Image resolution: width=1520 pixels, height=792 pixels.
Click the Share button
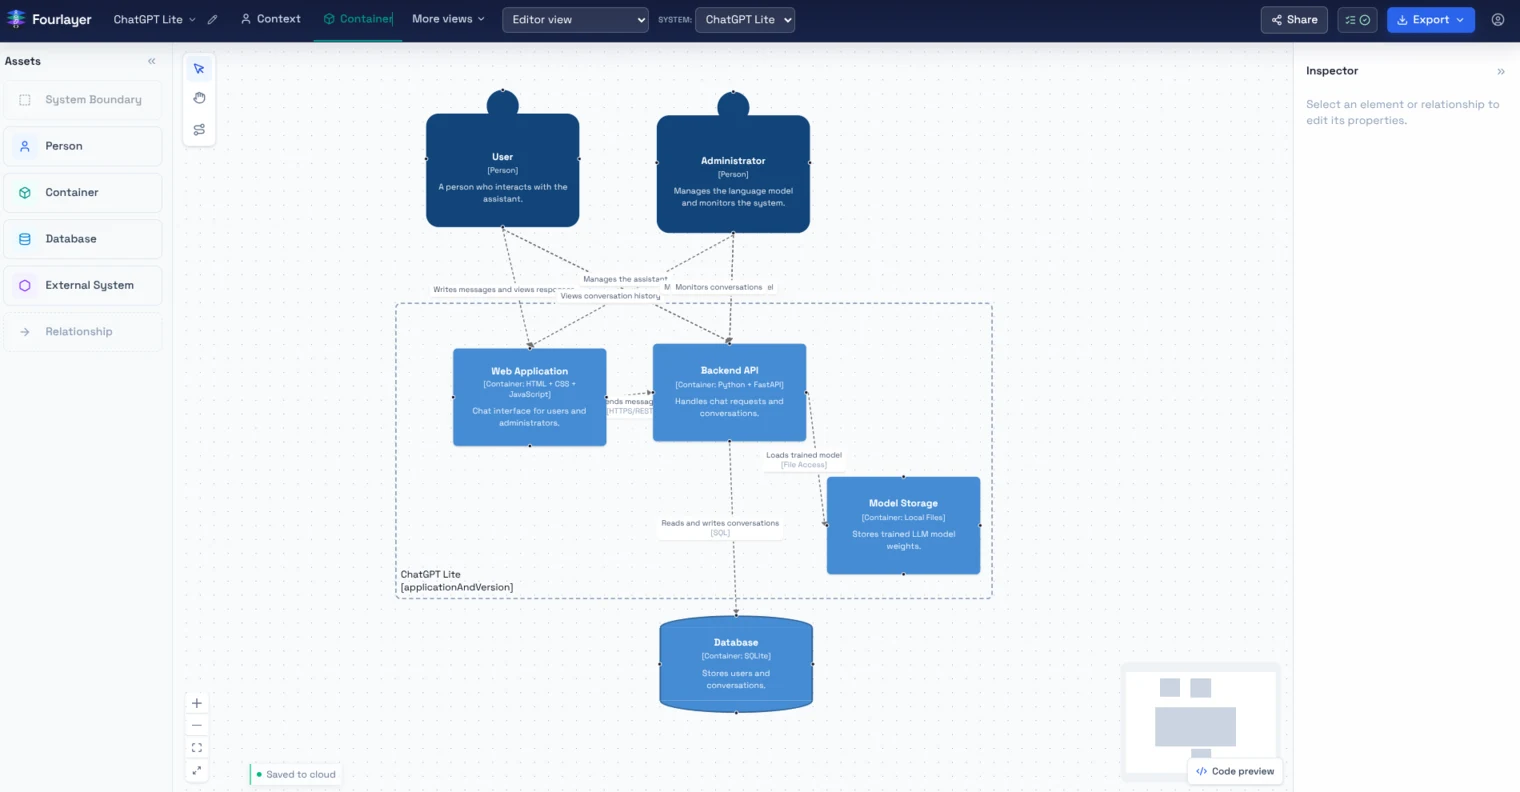[1294, 19]
